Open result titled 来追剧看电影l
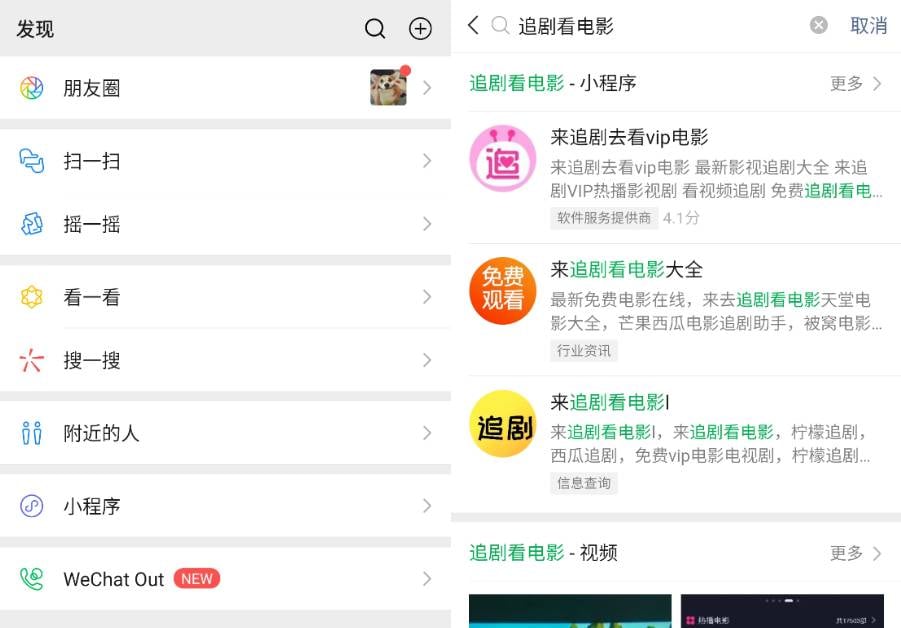 pyautogui.click(x=610, y=402)
